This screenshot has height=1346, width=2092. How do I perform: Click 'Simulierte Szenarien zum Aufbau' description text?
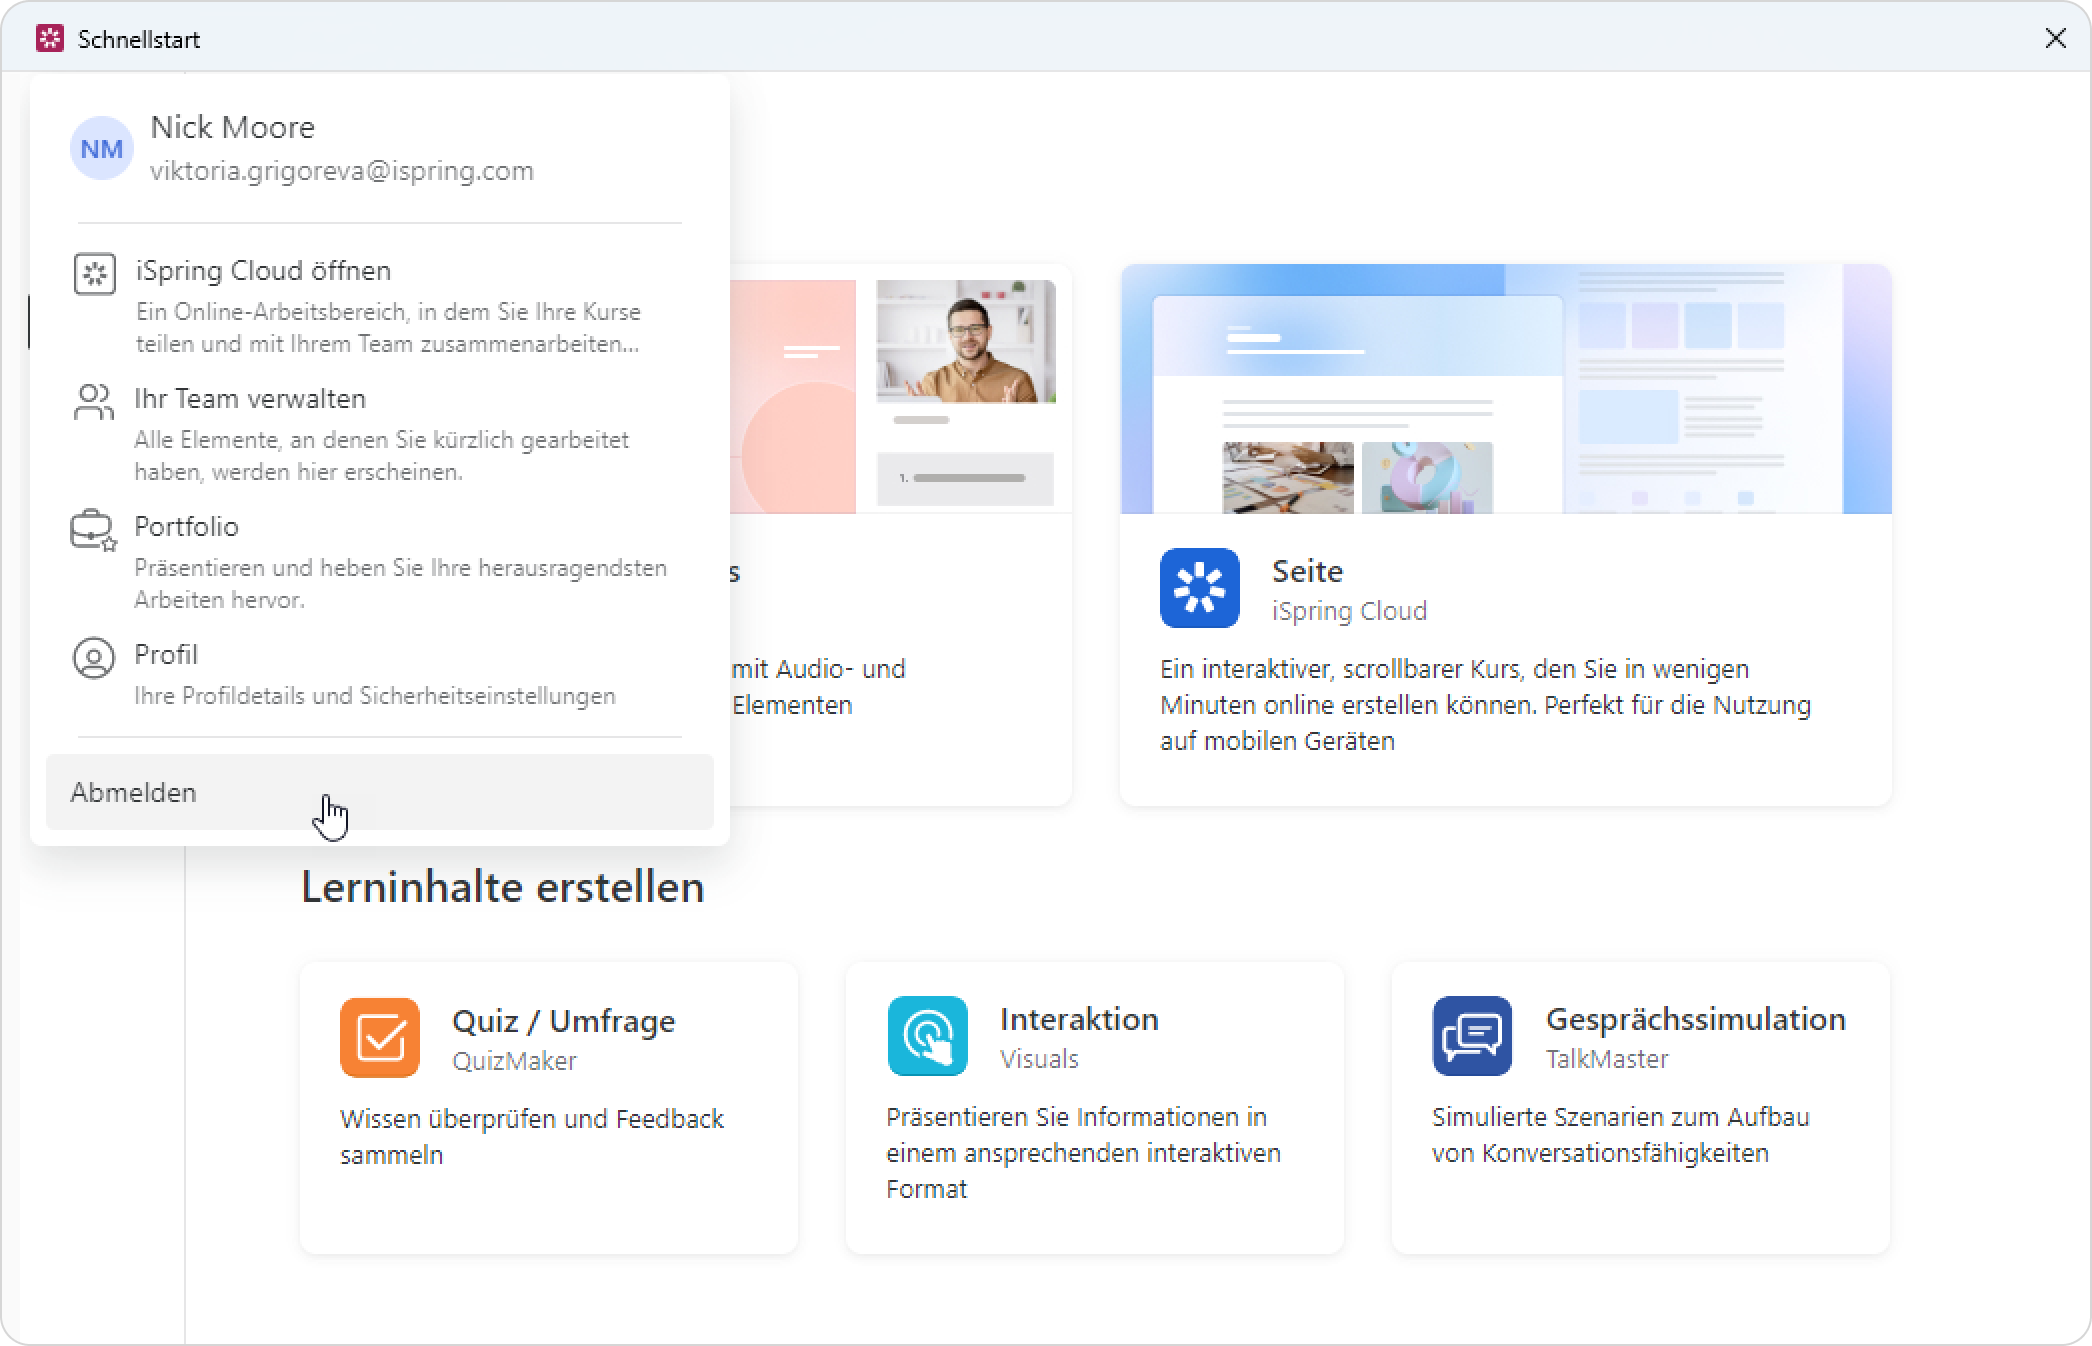(1621, 1135)
